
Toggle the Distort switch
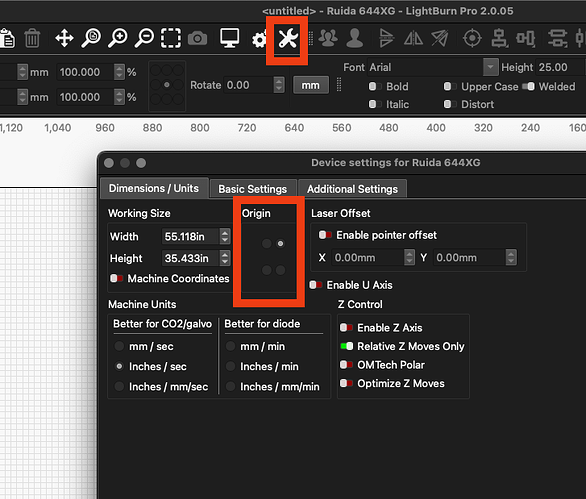[x=450, y=104]
